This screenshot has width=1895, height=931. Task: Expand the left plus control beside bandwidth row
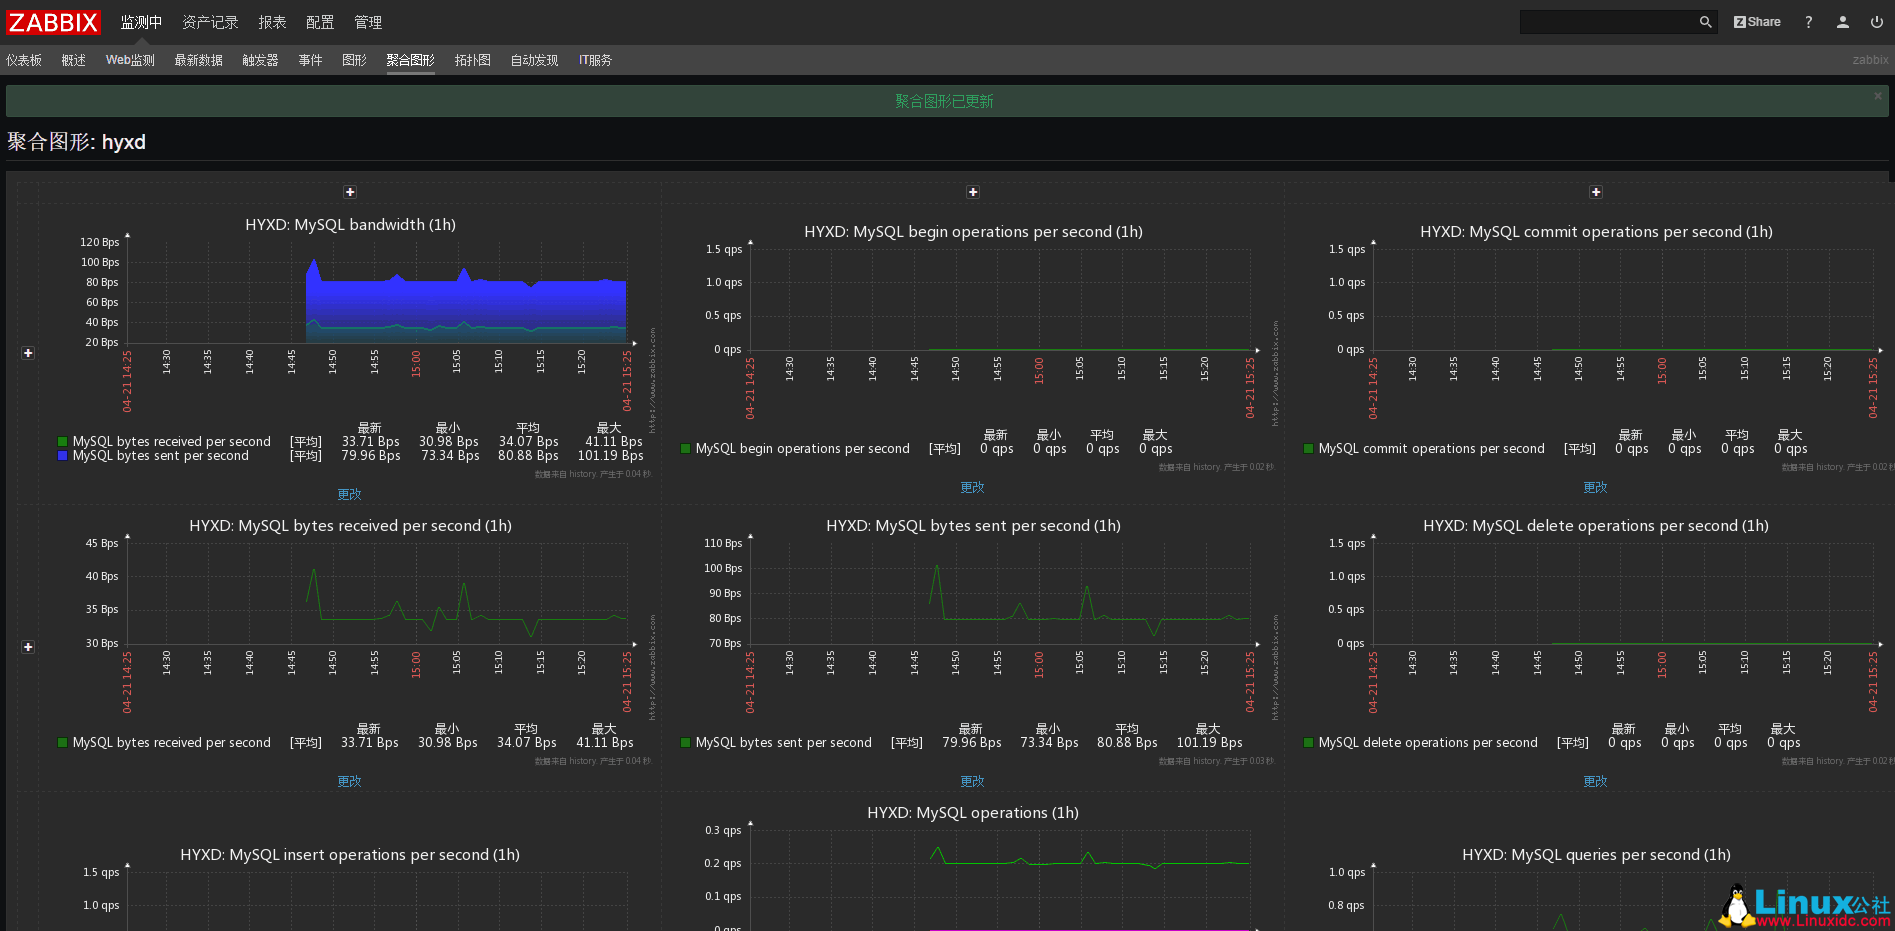[27, 352]
